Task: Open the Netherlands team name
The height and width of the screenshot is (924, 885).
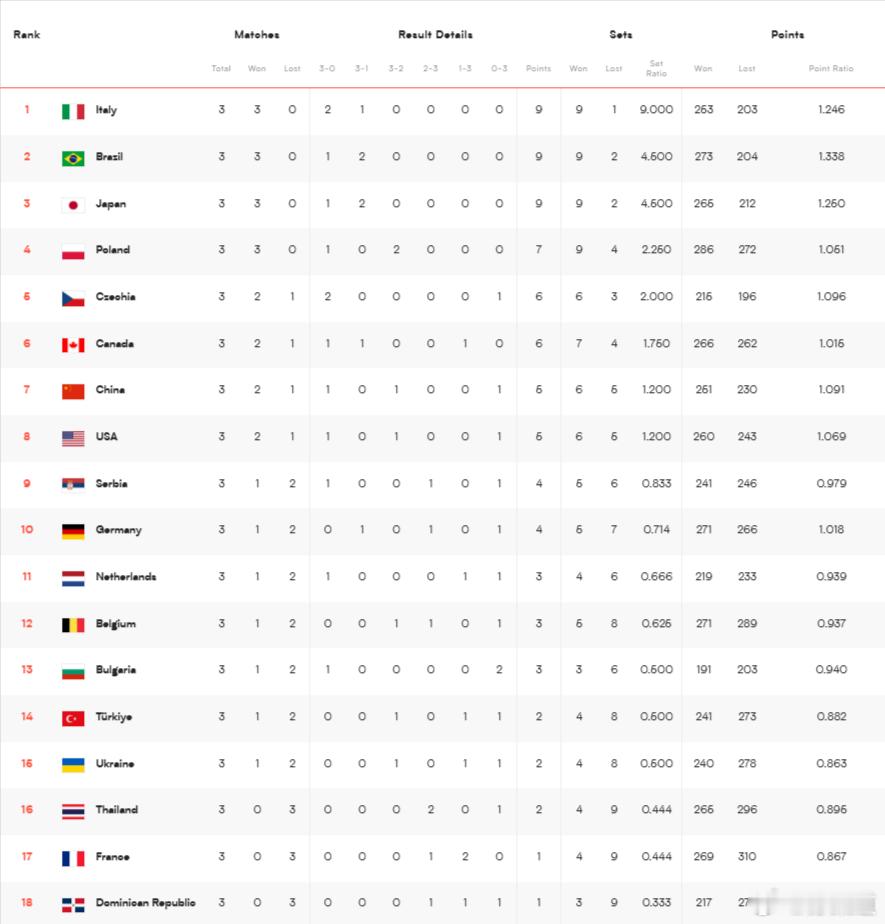Action: coord(126,576)
